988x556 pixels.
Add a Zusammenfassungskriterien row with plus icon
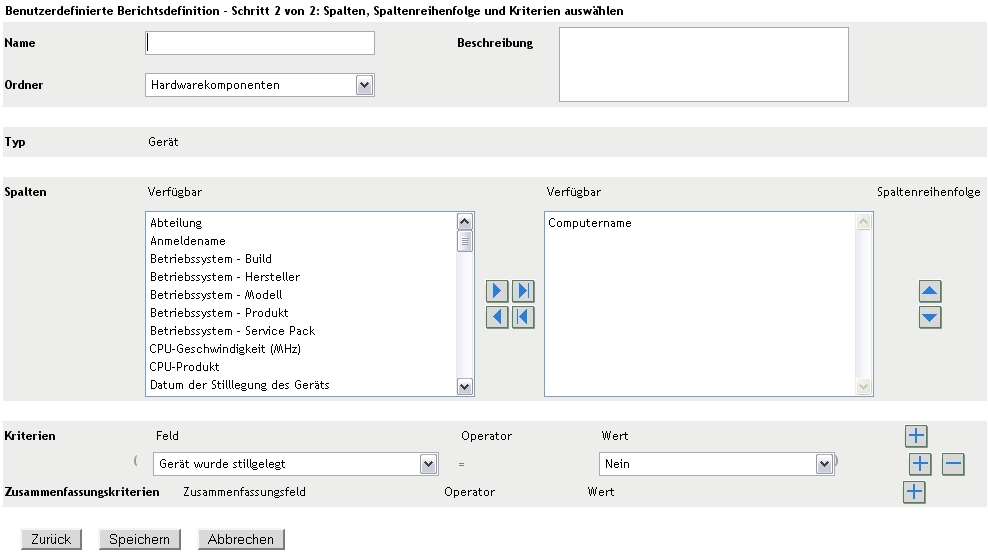914,492
